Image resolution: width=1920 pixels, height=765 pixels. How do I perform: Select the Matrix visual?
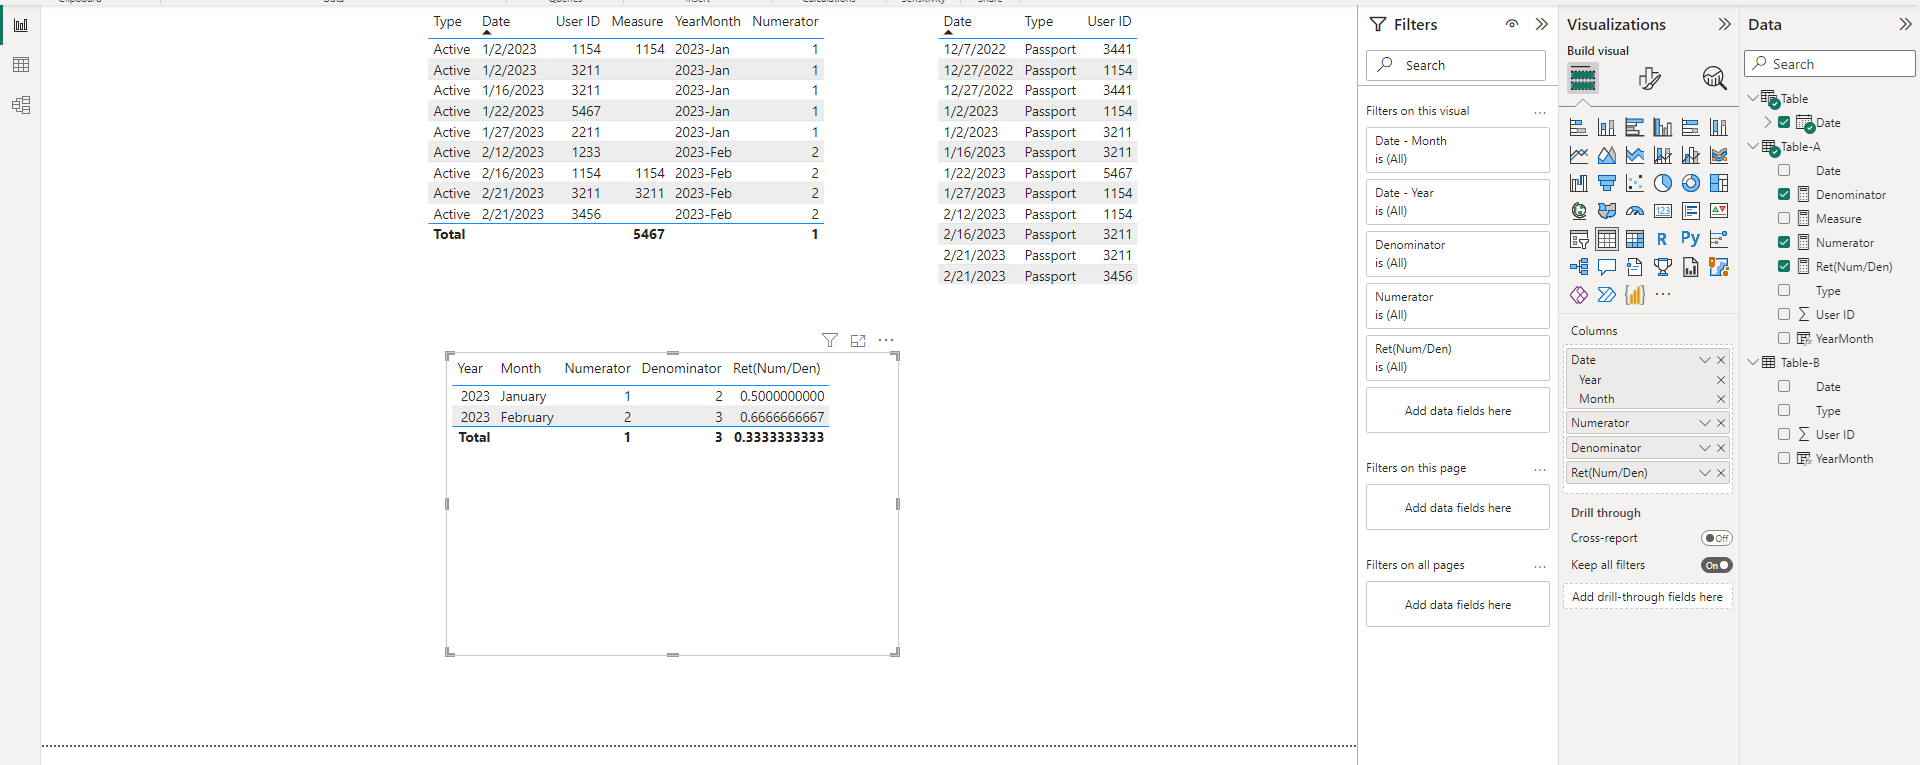[1635, 239]
